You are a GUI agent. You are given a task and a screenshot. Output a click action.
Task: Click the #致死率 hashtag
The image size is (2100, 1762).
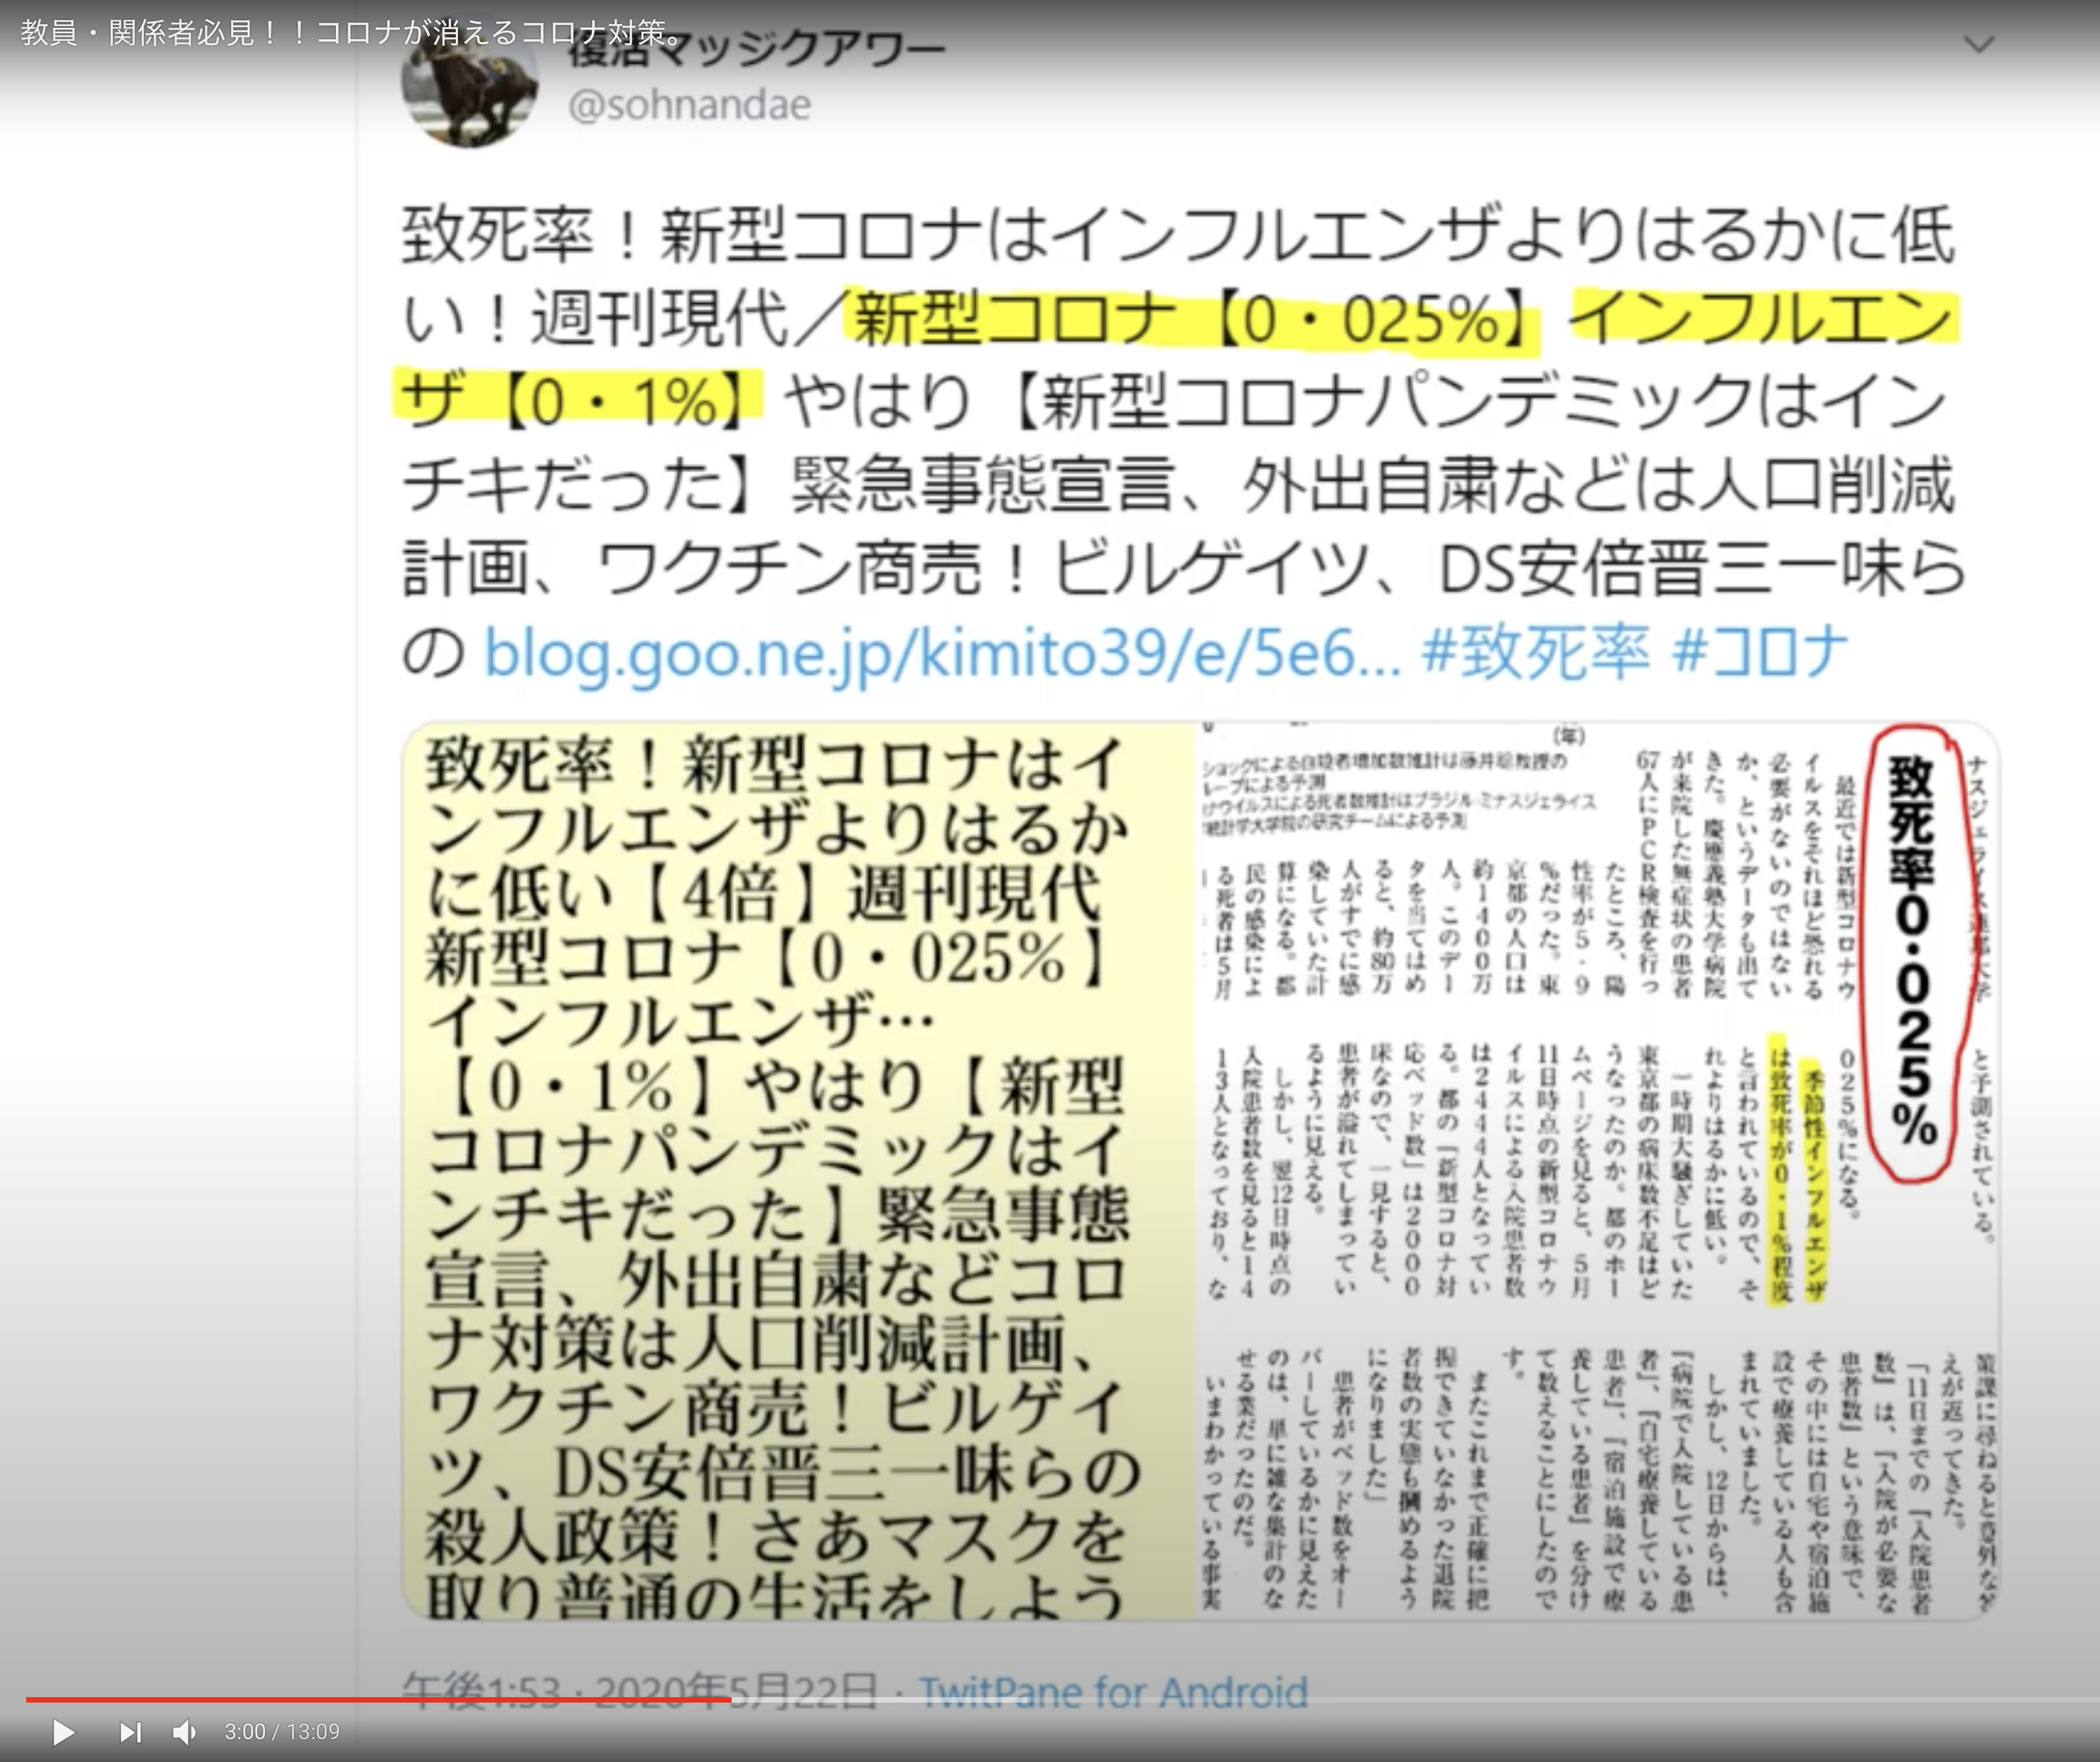1535,652
